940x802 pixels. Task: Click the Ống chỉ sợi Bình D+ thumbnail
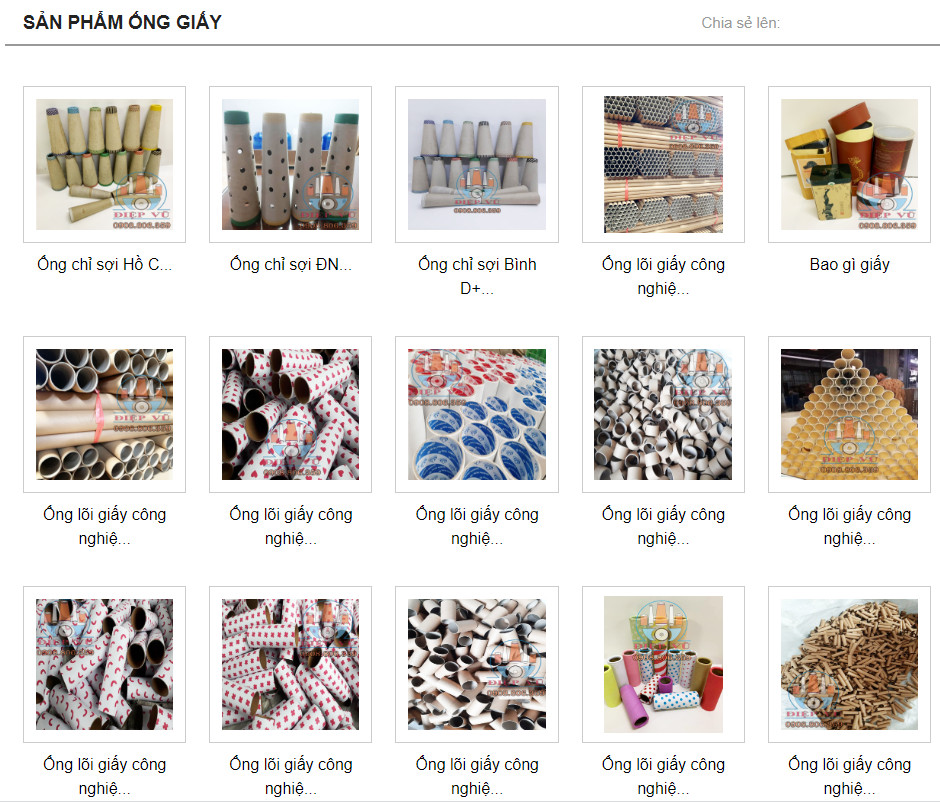(477, 164)
